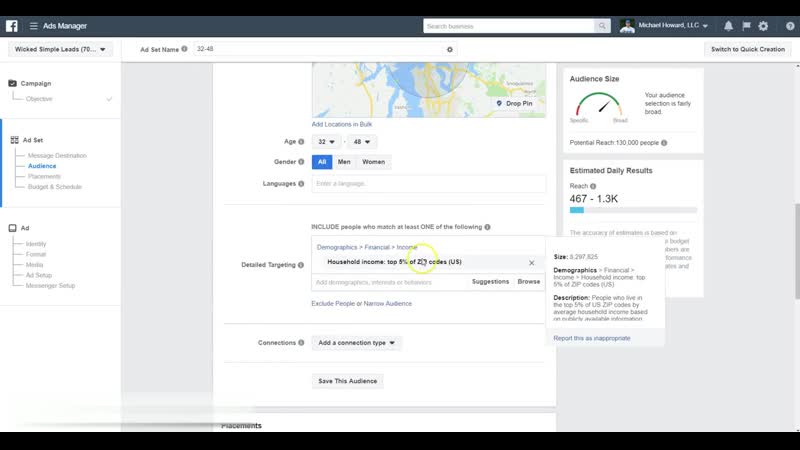
Task: Click the Audience Size gauge meter
Action: [x=598, y=106]
